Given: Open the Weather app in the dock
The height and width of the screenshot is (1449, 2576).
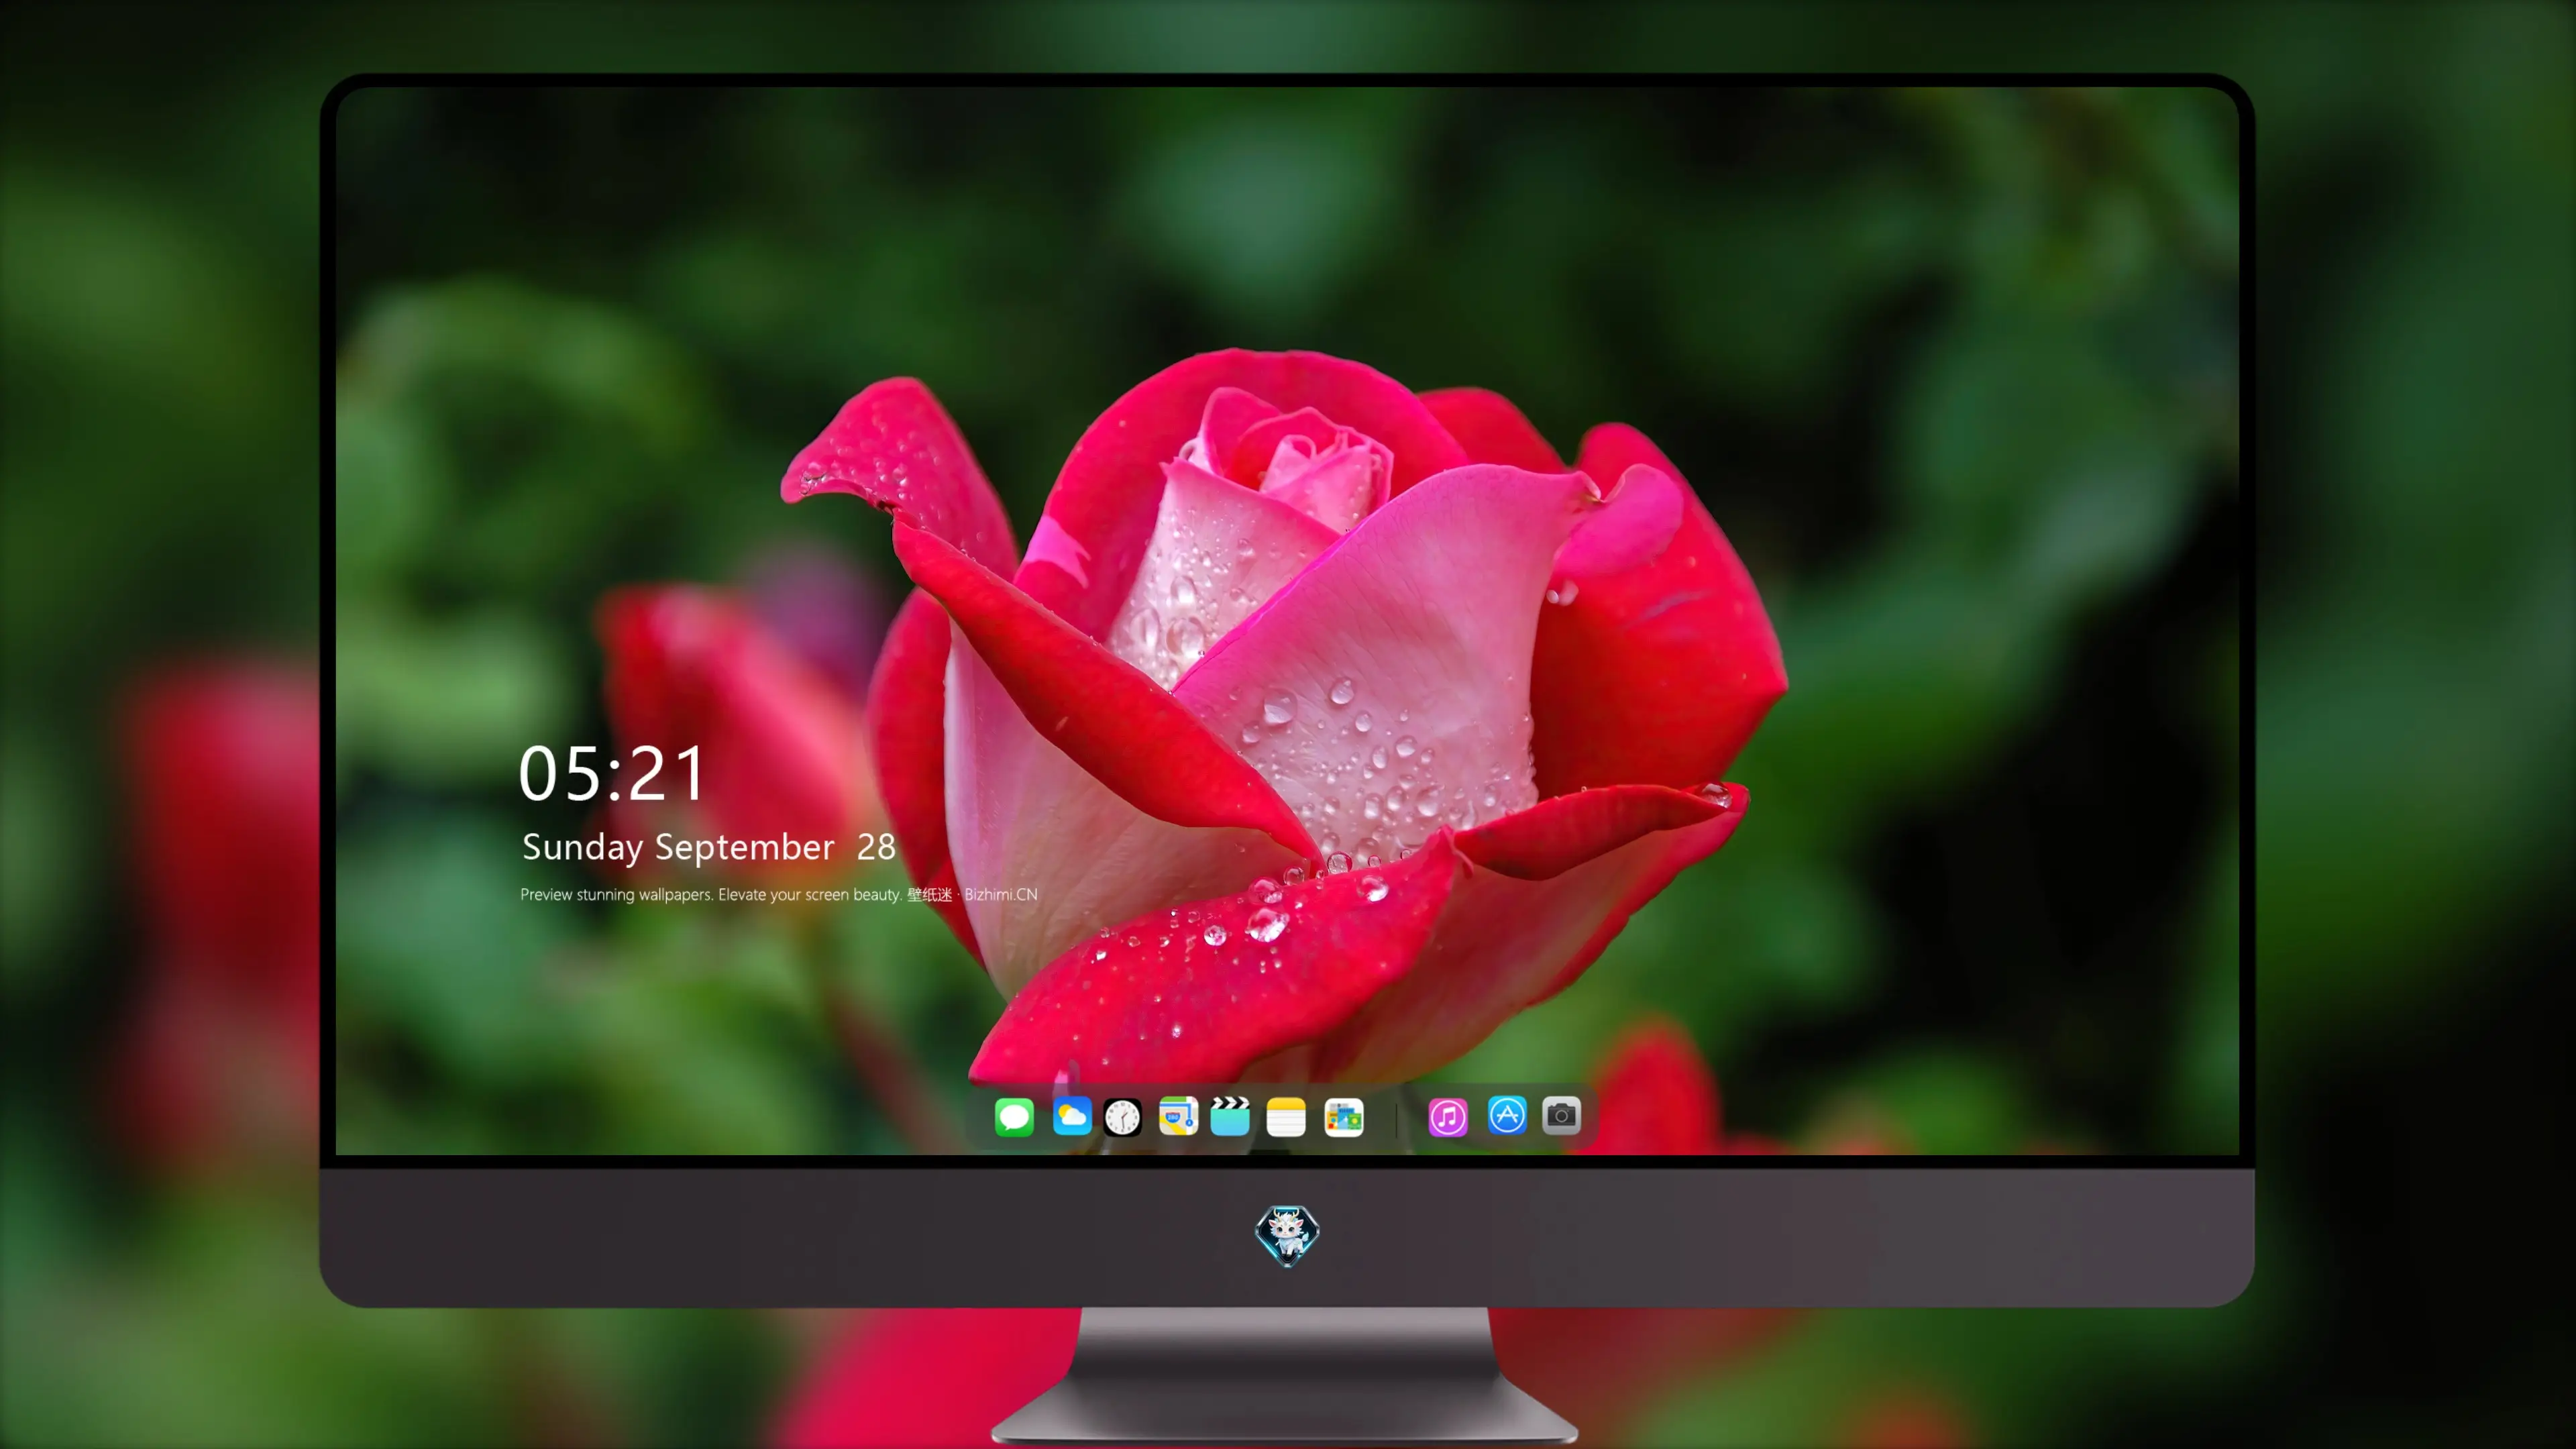Looking at the screenshot, I should [1072, 1116].
